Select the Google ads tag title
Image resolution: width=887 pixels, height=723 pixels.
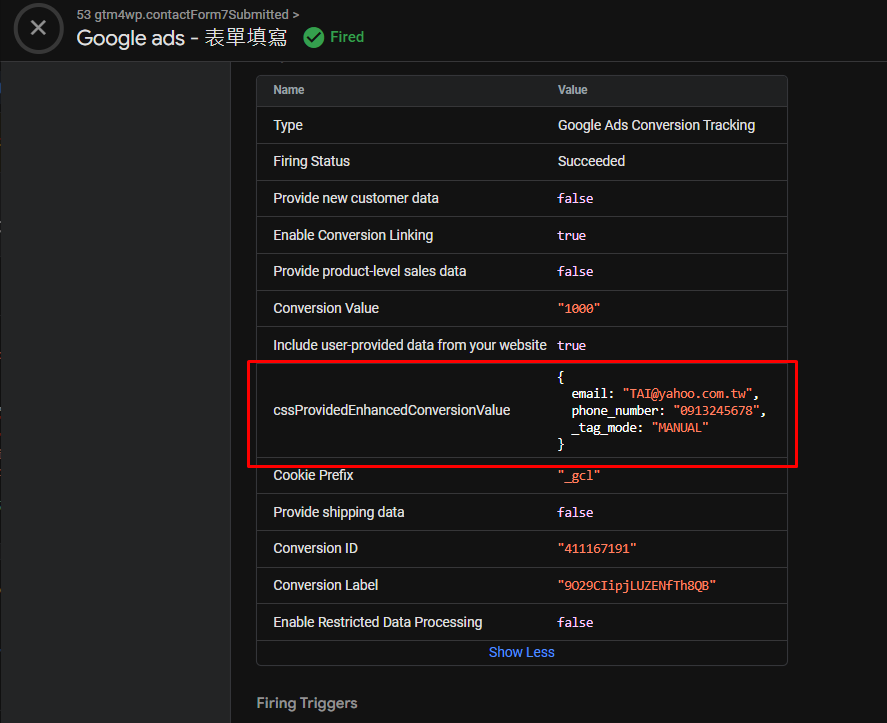(x=182, y=38)
